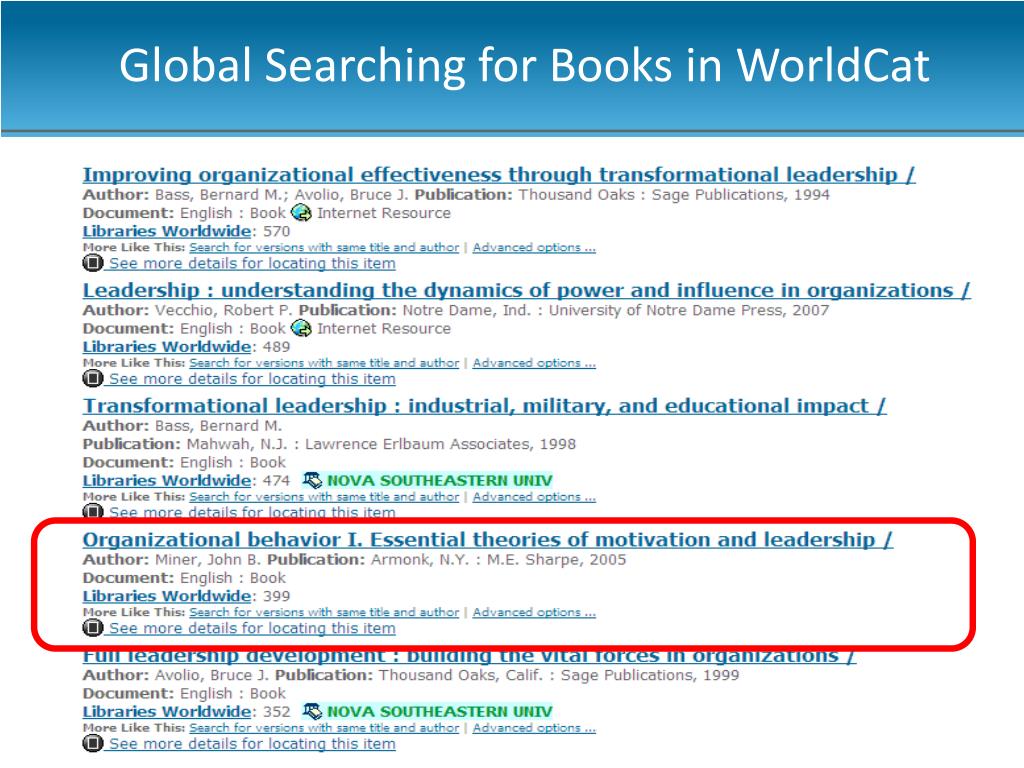Click Internet Resource globe icon for Bass/Avolio book
This screenshot has height=768, width=1024.
(301, 213)
